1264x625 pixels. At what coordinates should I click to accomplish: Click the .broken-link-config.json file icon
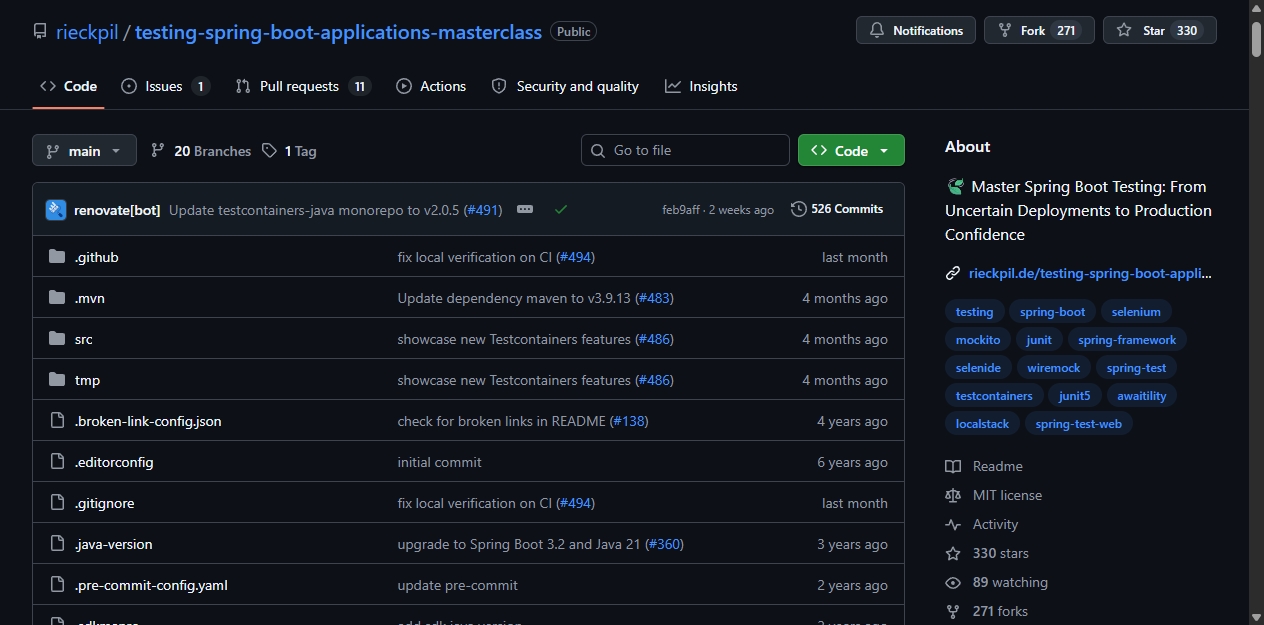pos(57,421)
